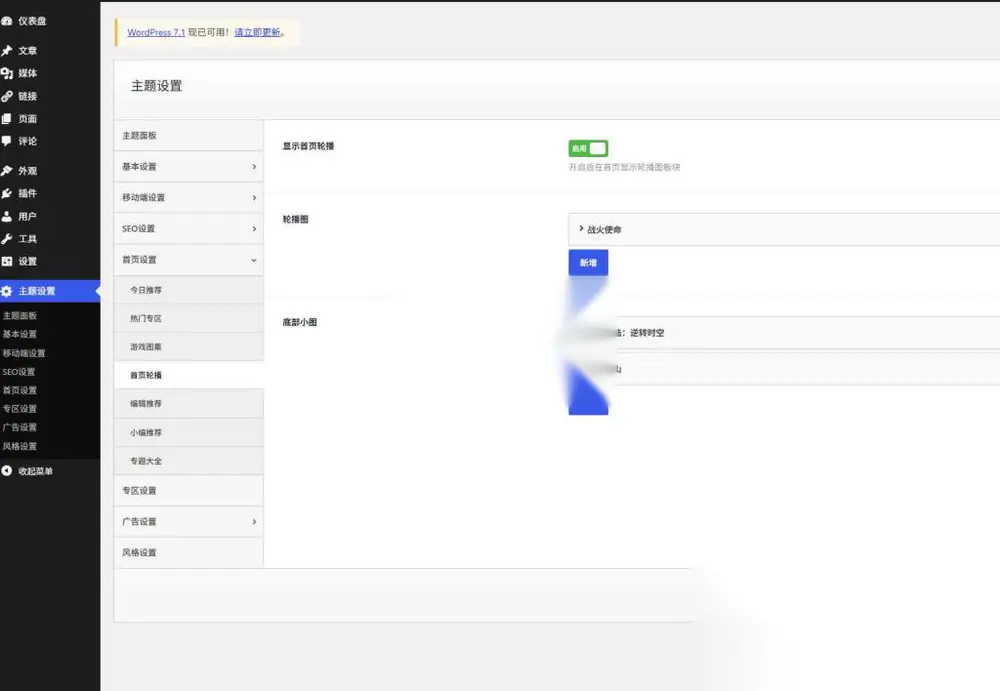Click 首页设置 in dark sidebar submenu
This screenshot has width=1000, height=691.
20,390
